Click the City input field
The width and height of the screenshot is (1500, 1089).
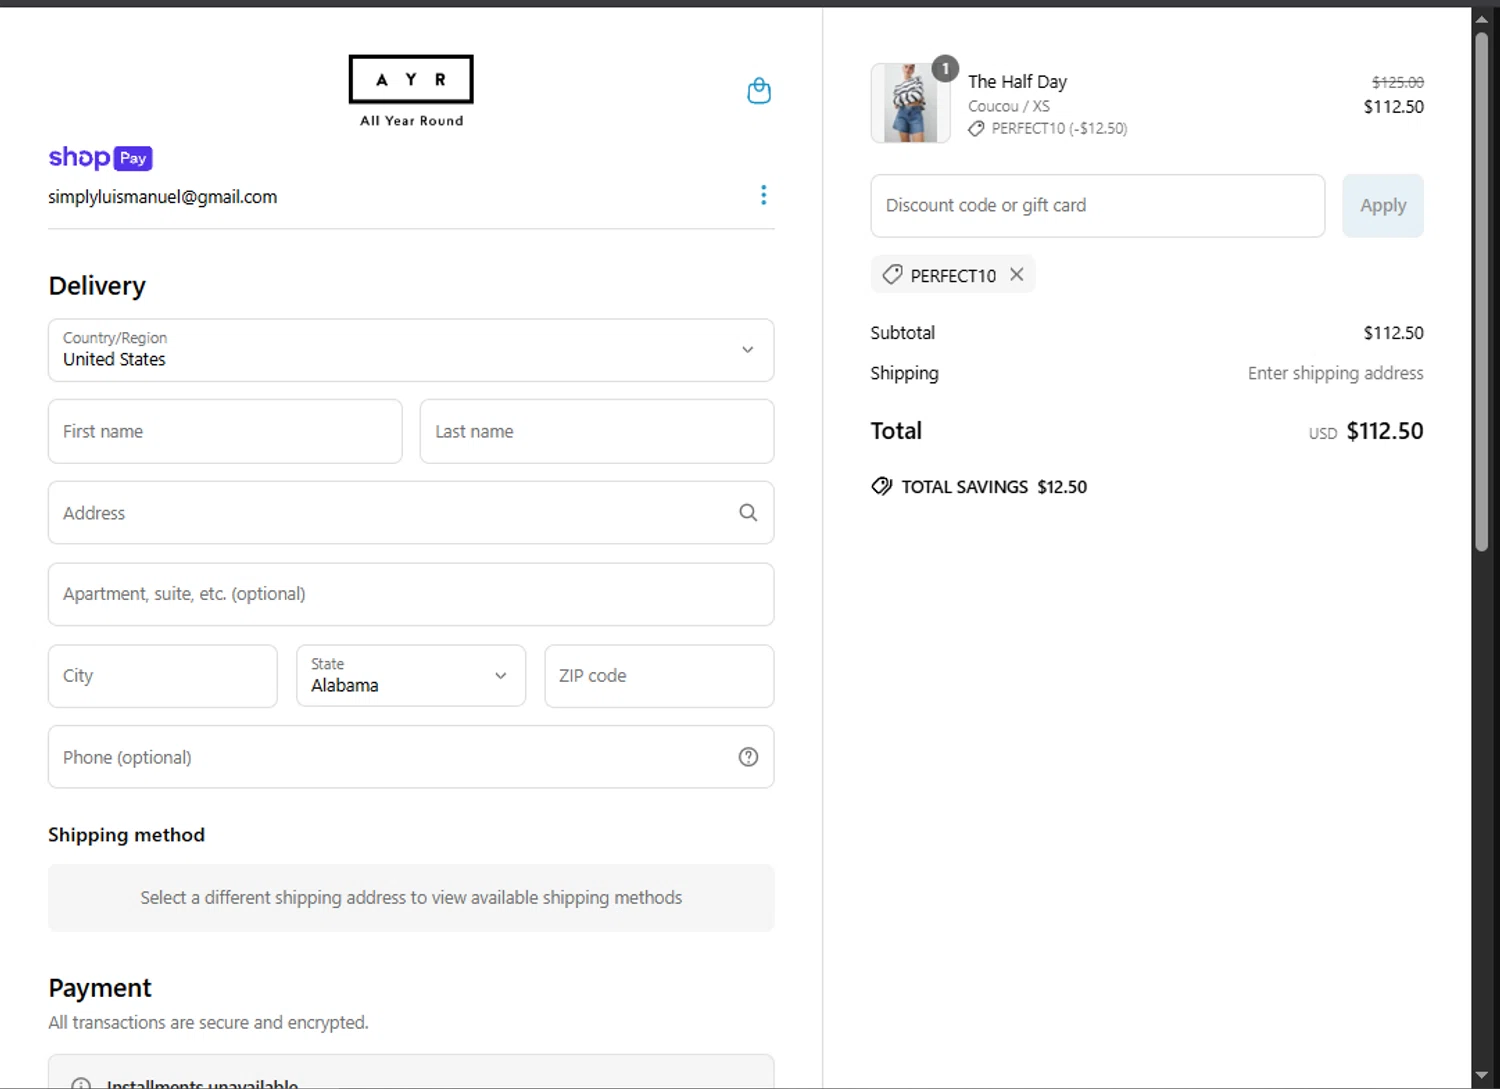(163, 676)
